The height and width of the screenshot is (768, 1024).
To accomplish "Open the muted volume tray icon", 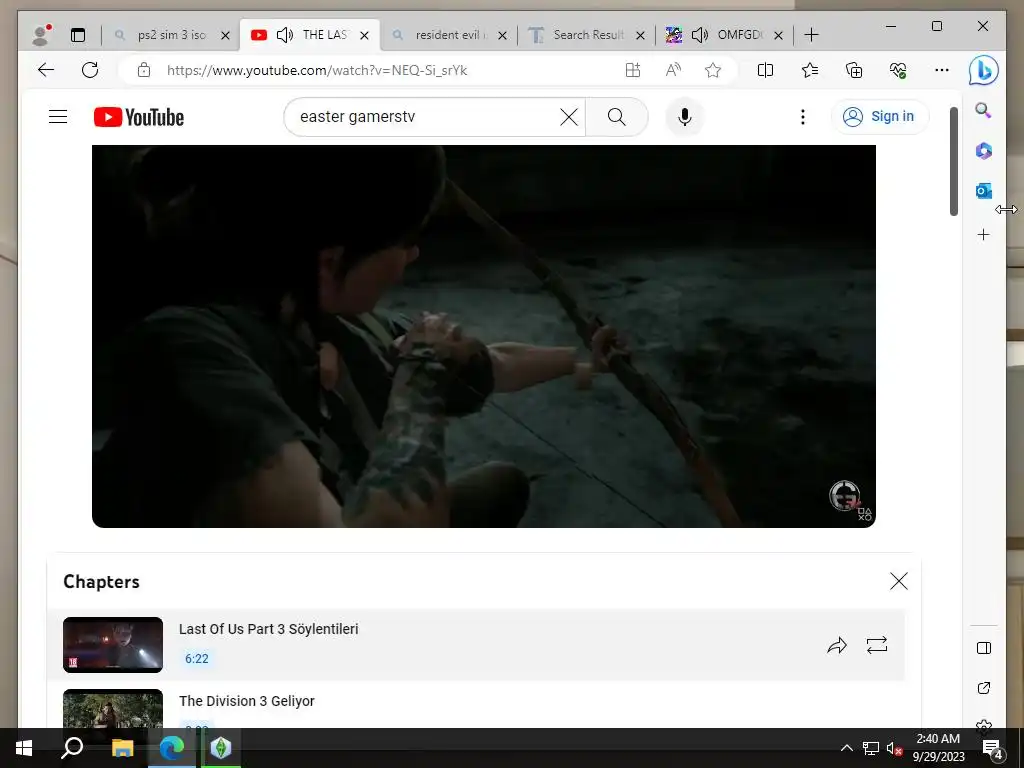I will click(894, 748).
